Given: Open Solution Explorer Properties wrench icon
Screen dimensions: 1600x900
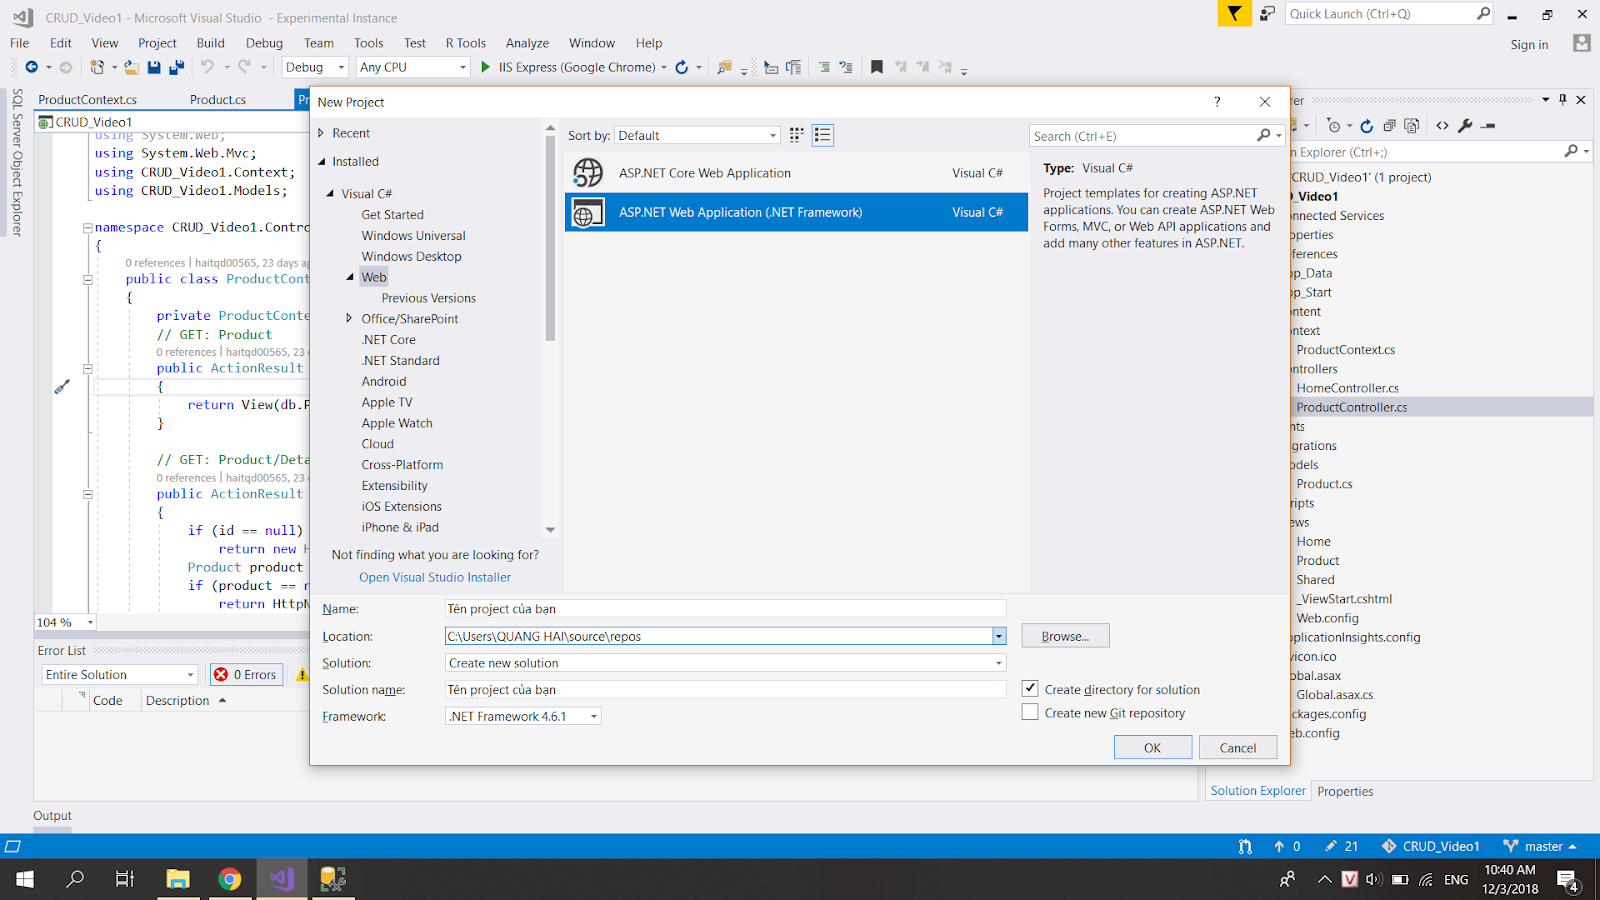Looking at the screenshot, I should pos(1465,126).
